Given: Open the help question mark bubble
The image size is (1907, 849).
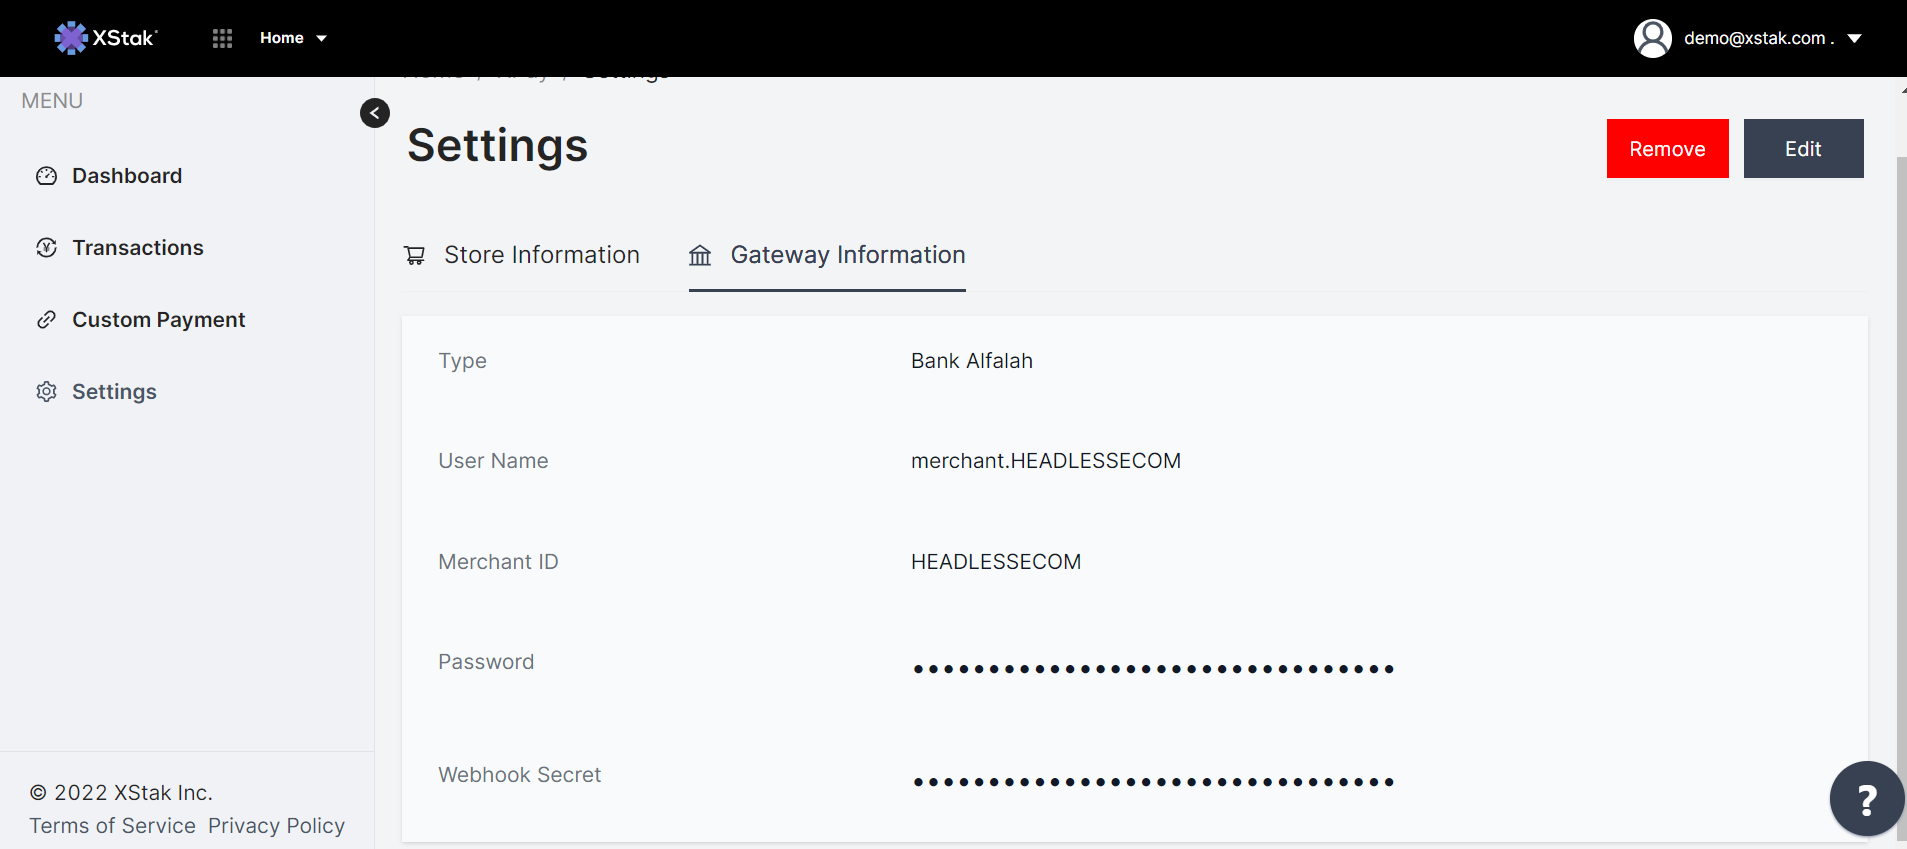Looking at the screenshot, I should pos(1866,799).
